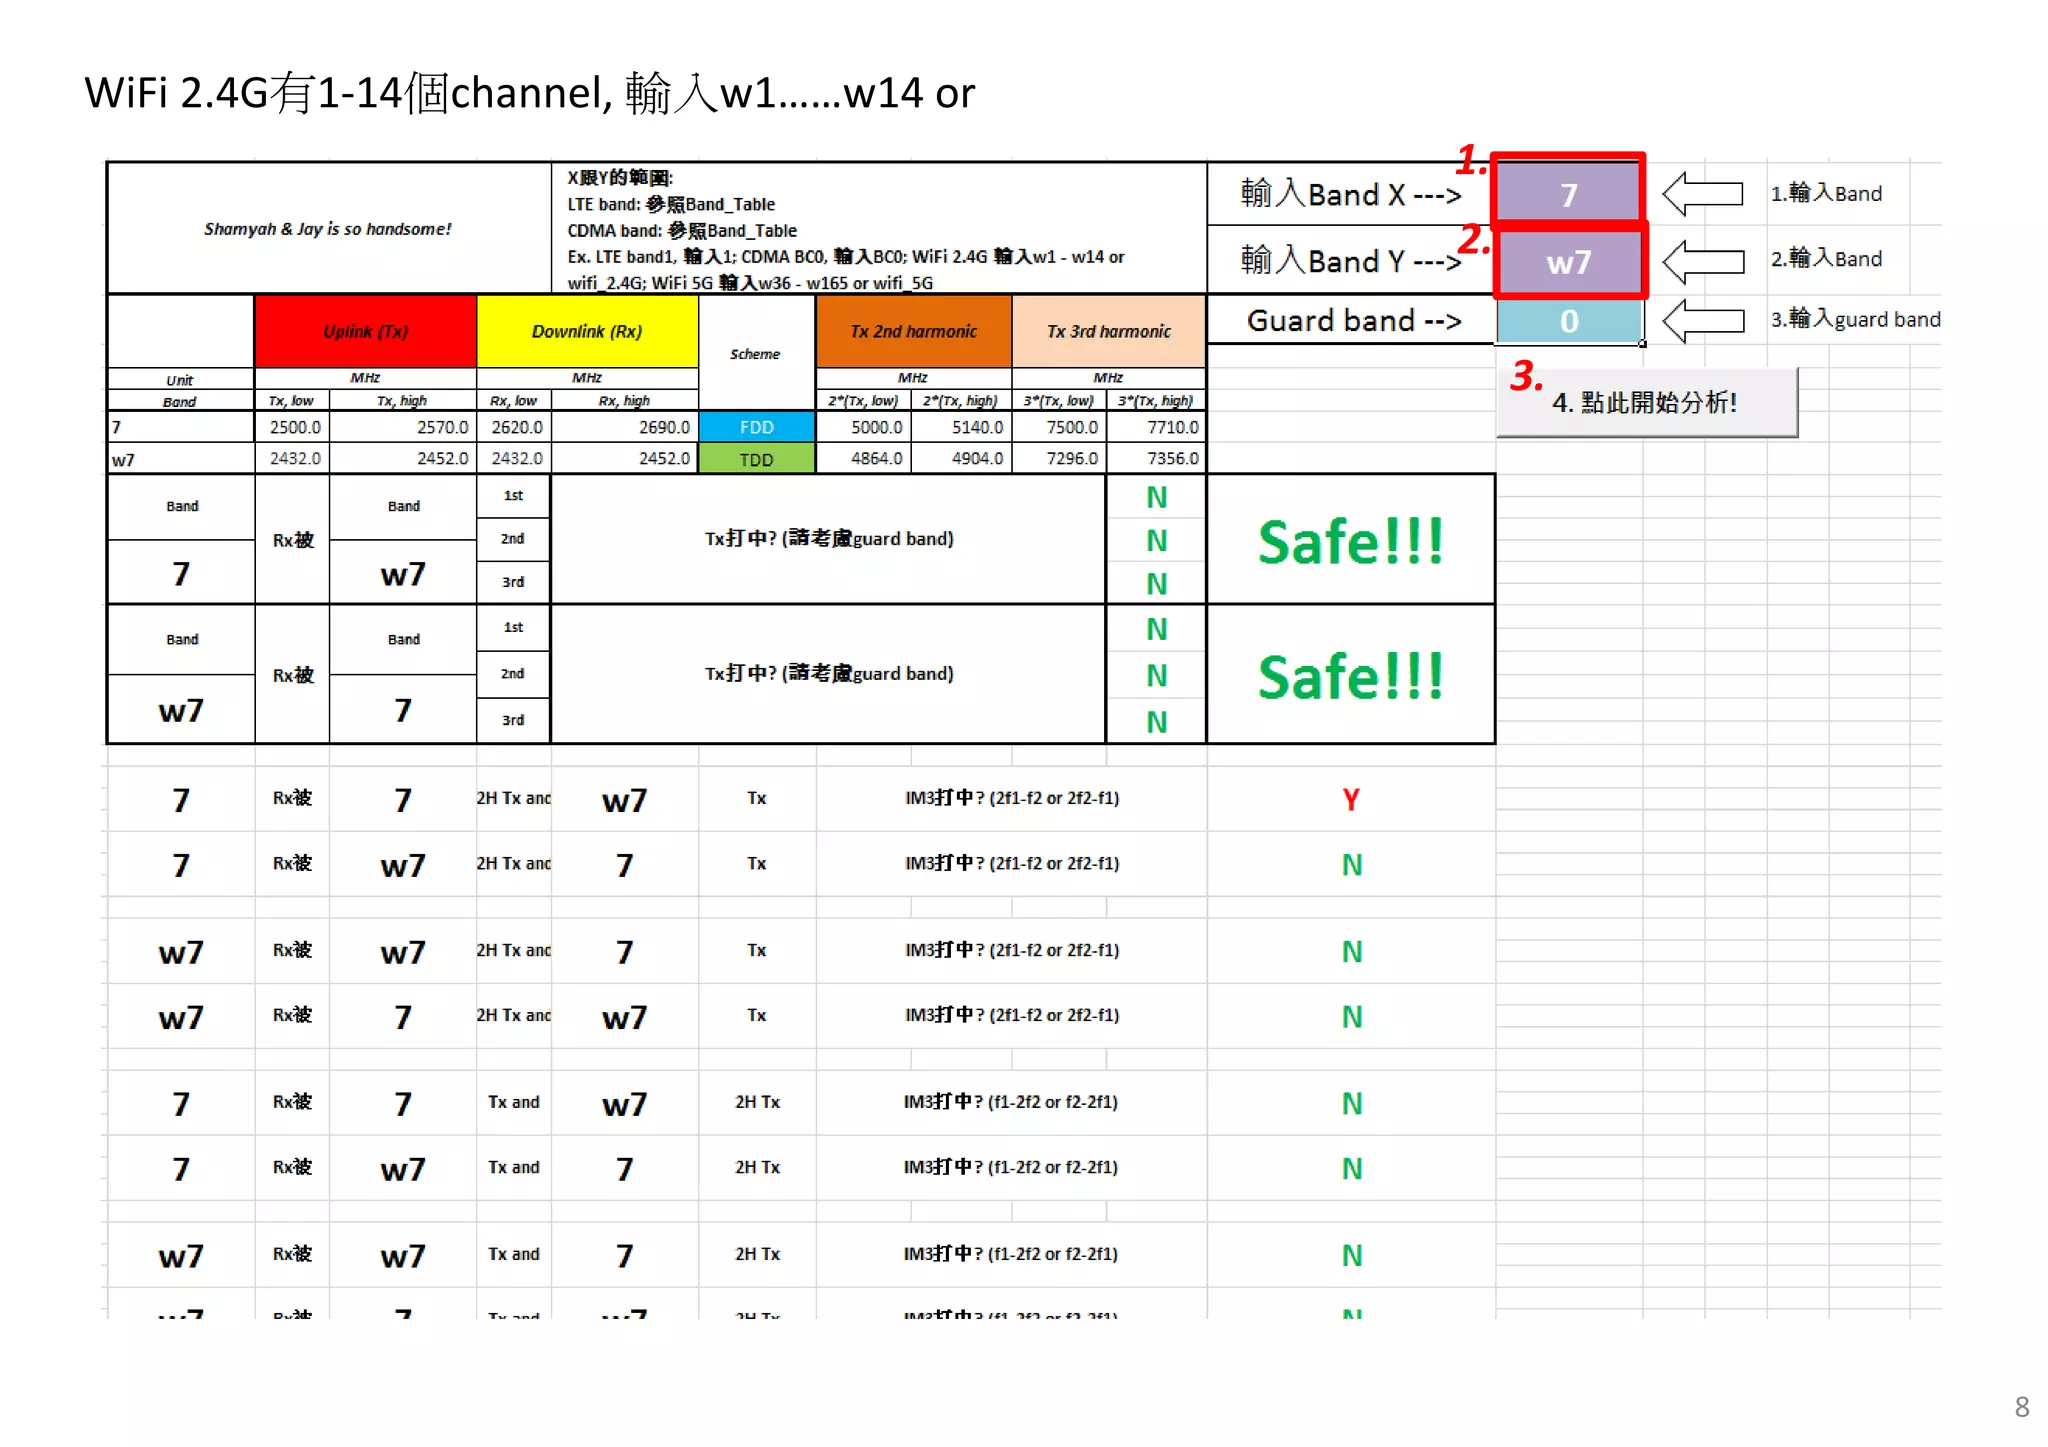2048x1447 pixels.
Task: Select the blue FDD scheme cell
Action: [x=756, y=427]
